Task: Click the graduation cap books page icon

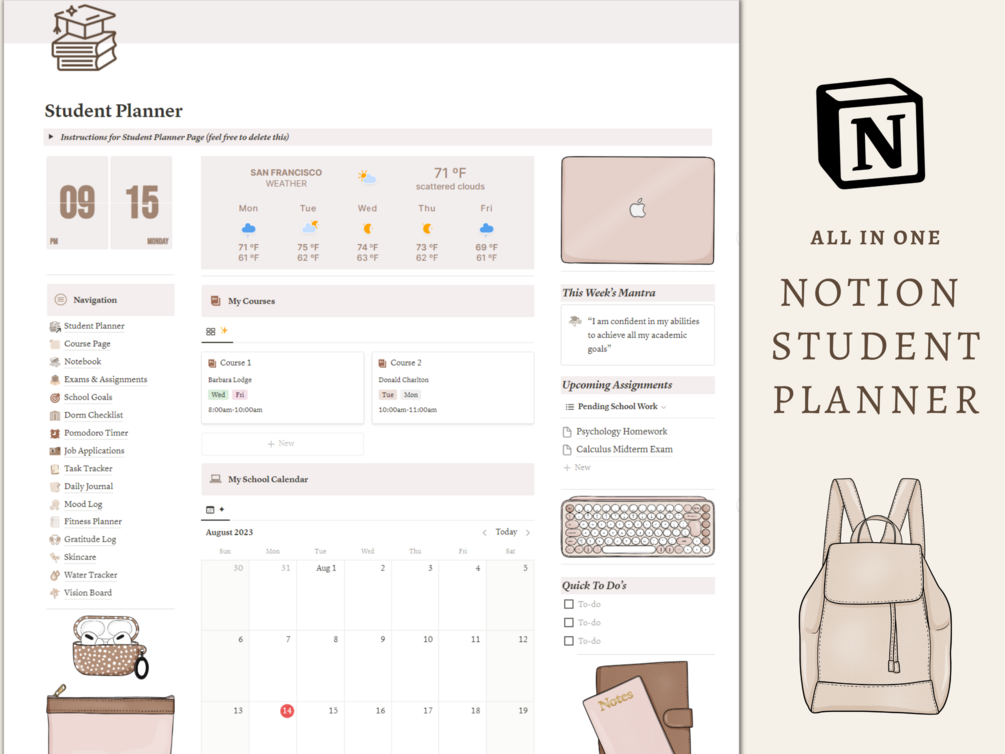Action: point(84,37)
